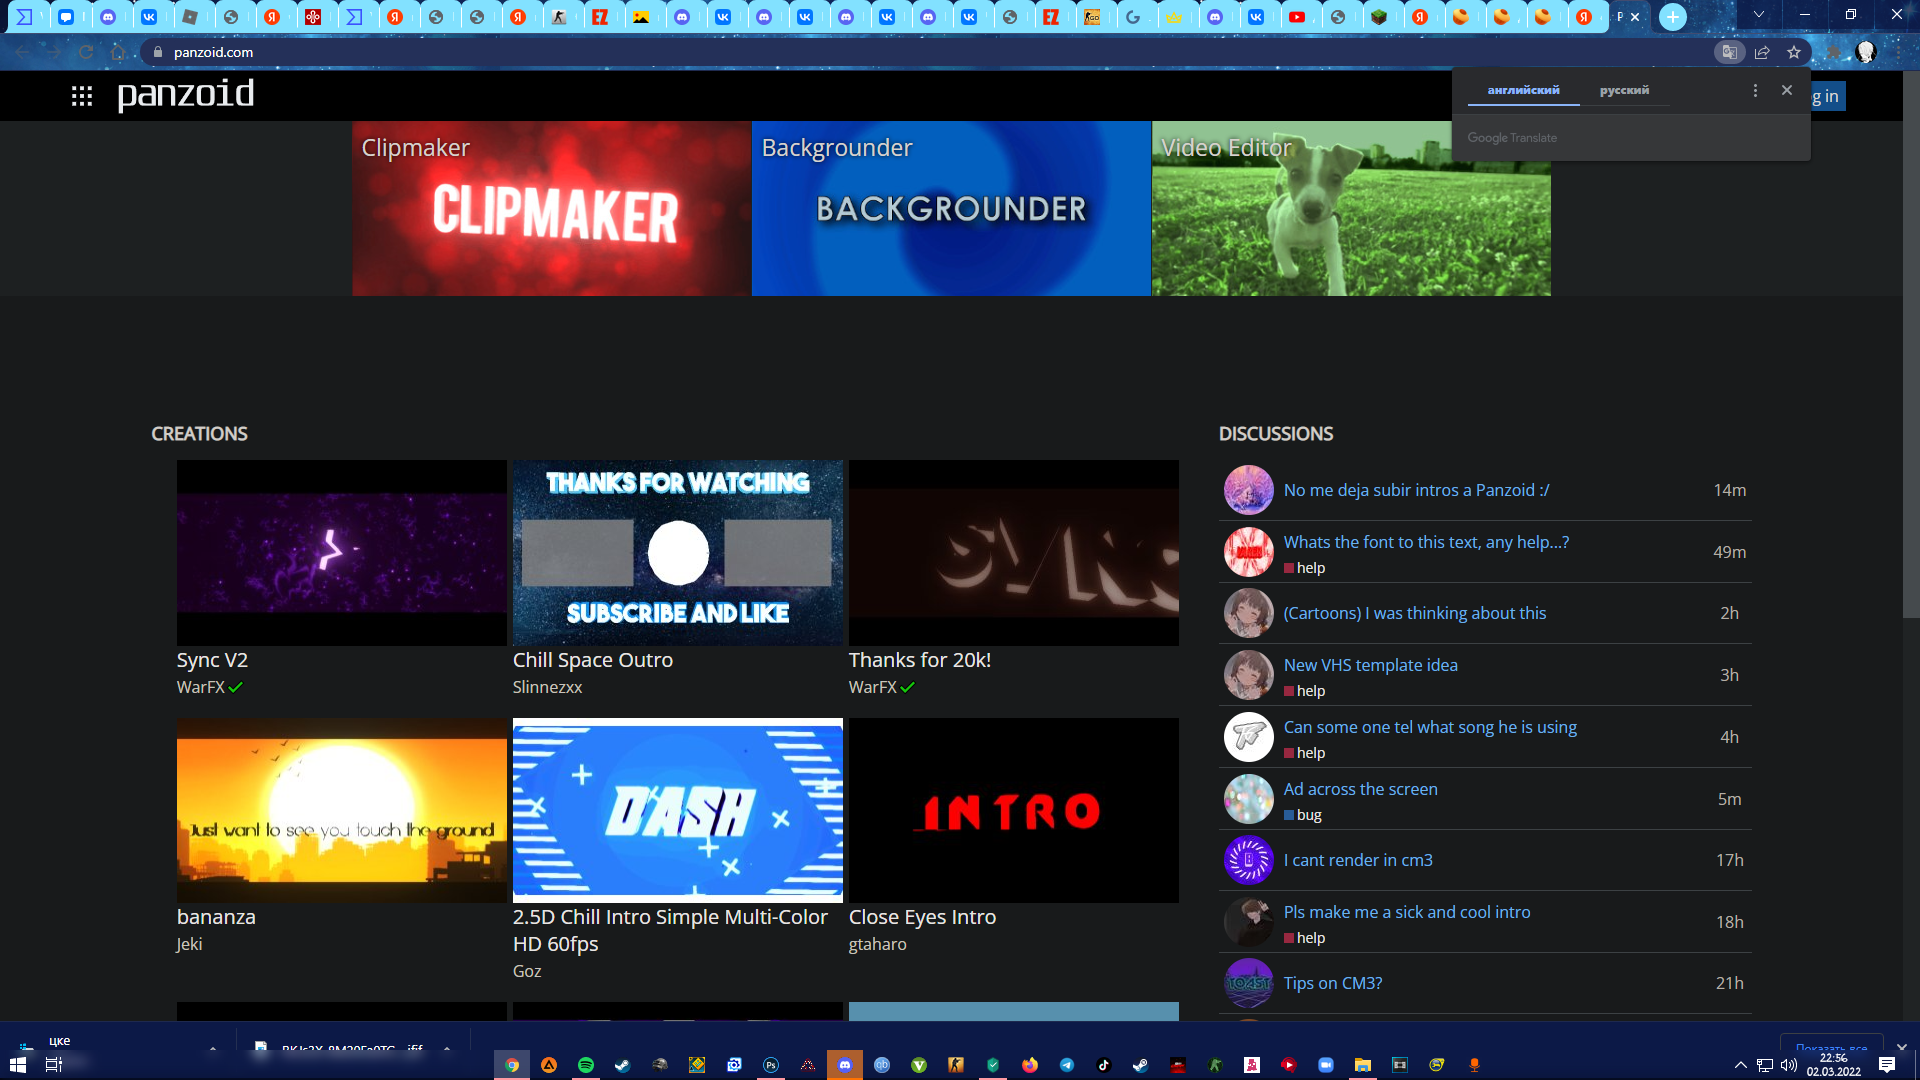Open author Goz profile link
Viewport: 1920px width, 1080px height.
[x=527, y=971]
